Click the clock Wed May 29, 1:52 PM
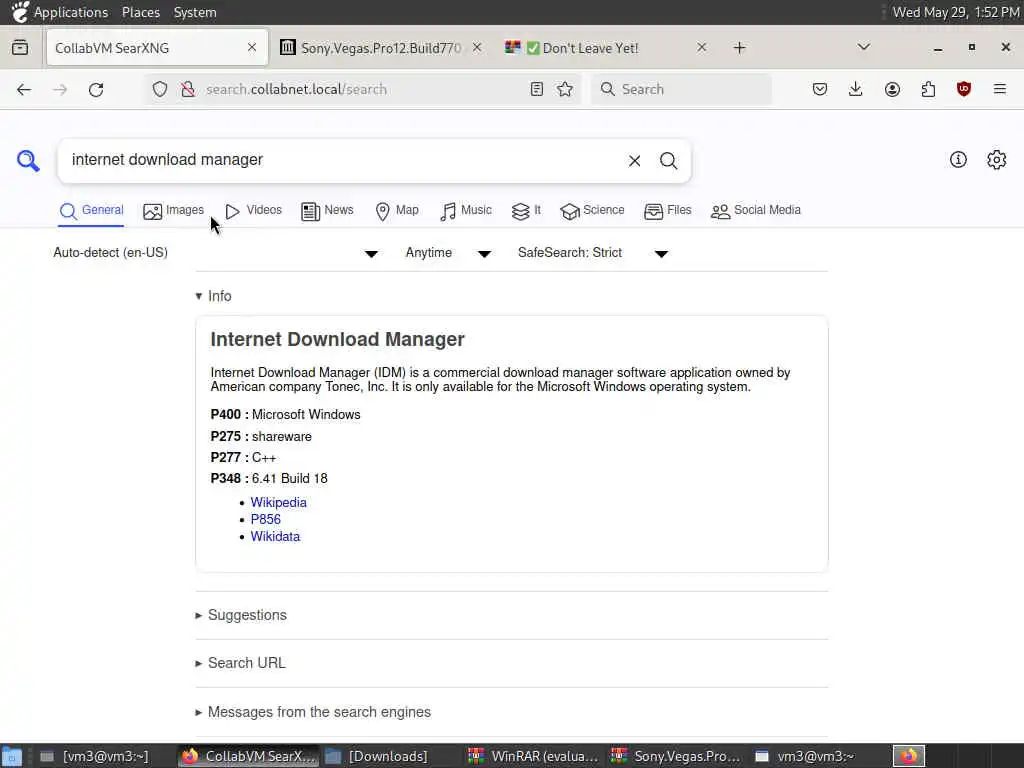1024x768 pixels. click(x=955, y=12)
